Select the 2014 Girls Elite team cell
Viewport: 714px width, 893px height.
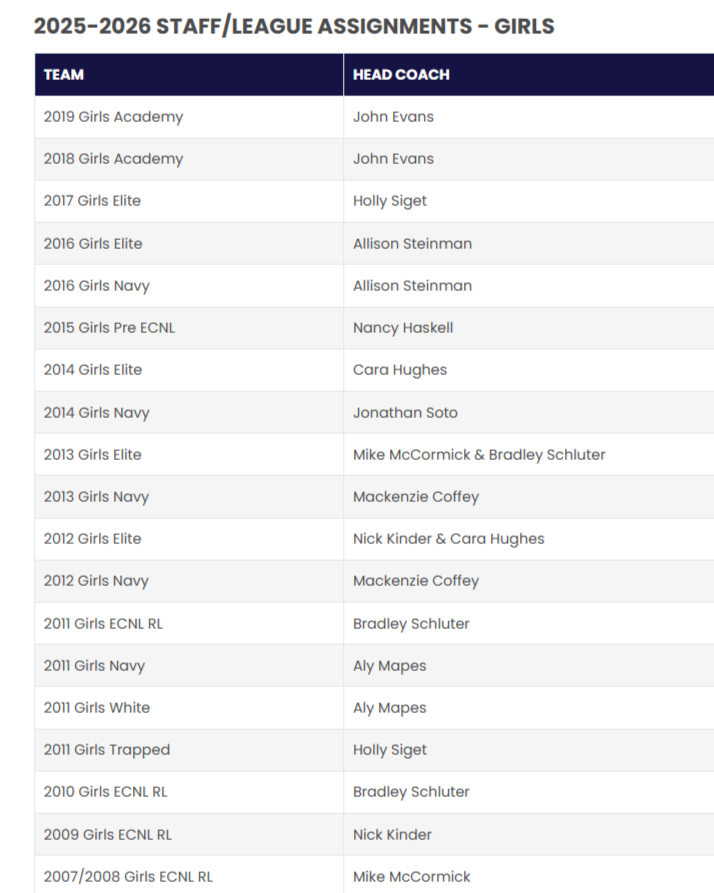tap(189, 370)
